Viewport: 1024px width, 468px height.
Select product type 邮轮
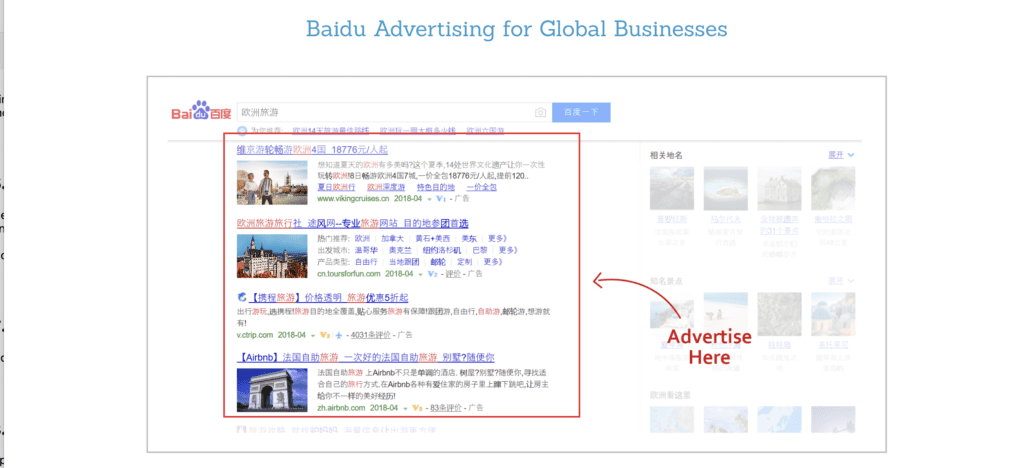coord(438,262)
